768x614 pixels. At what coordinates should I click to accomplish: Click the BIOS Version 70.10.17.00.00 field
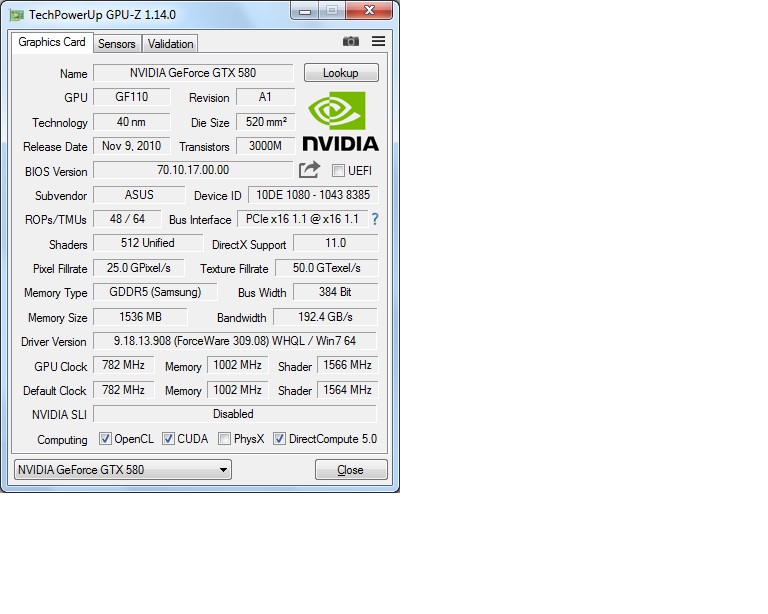193,170
